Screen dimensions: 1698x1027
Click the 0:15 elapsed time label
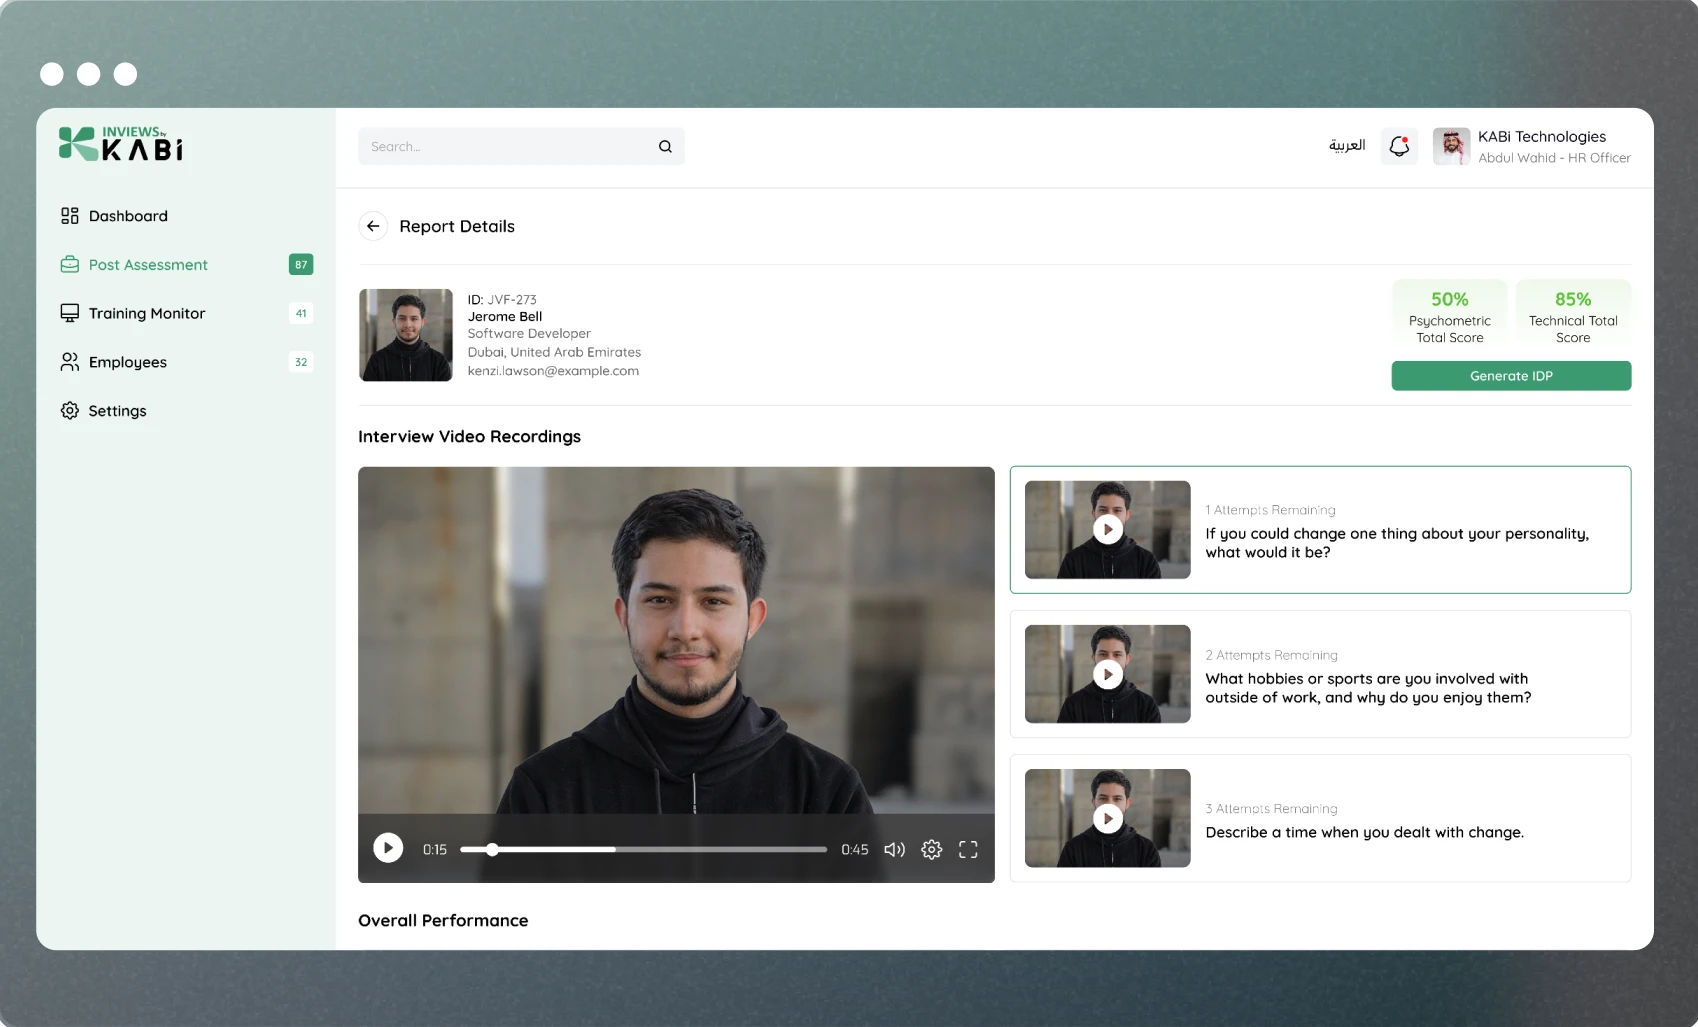tap(434, 849)
